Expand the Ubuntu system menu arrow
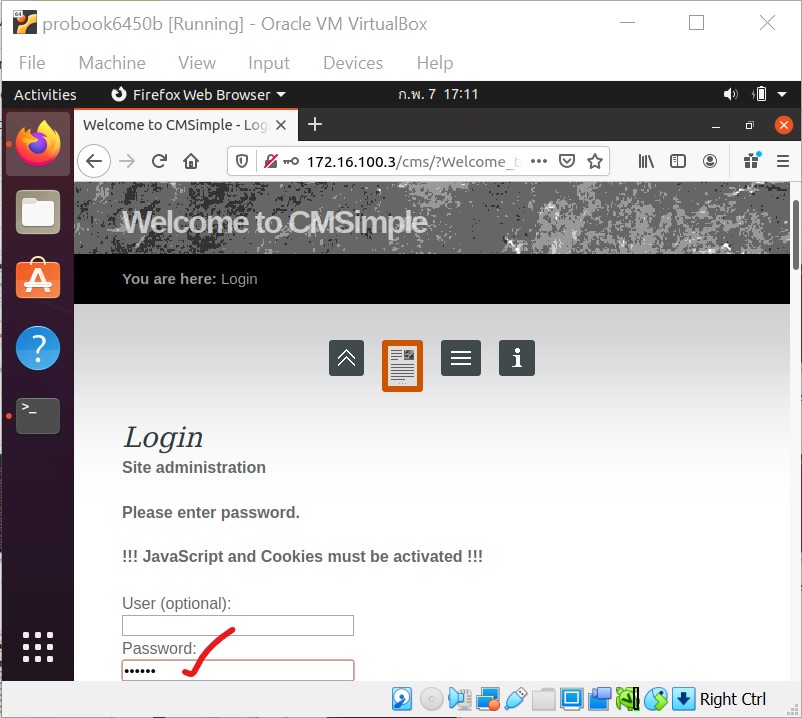Image resolution: width=802 pixels, height=718 pixels. pyautogui.click(x=782, y=94)
